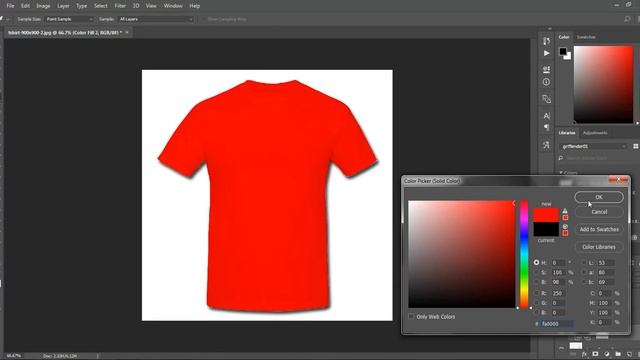
Task: Click the large Color Picker saturation field
Action: 462,254
